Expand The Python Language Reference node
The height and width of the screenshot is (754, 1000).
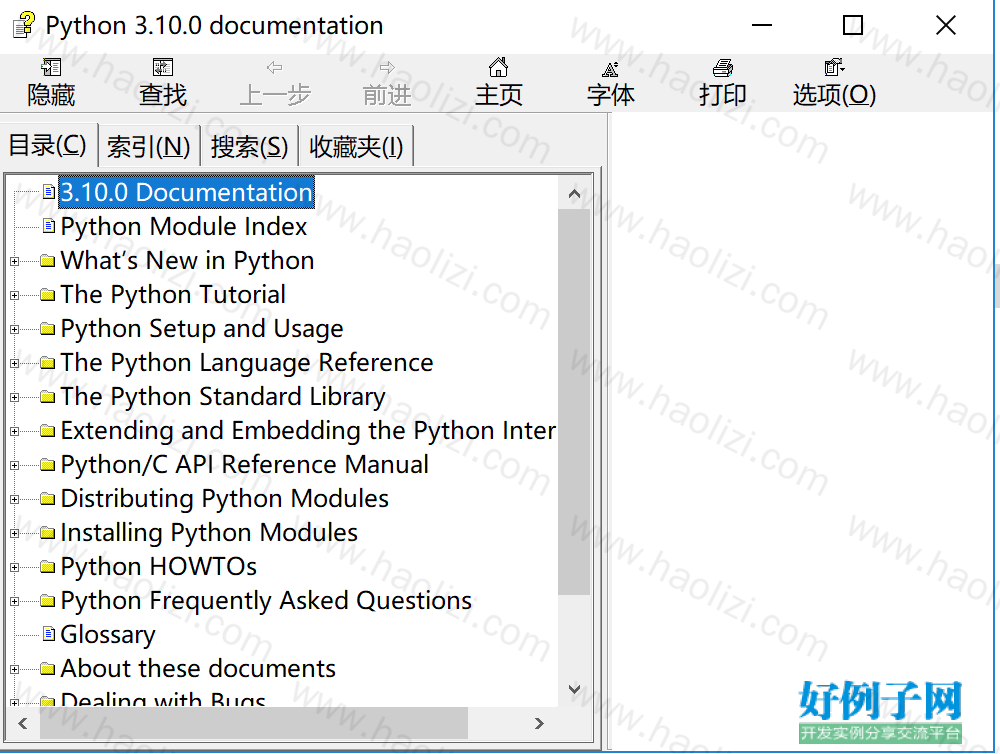click(x=15, y=364)
